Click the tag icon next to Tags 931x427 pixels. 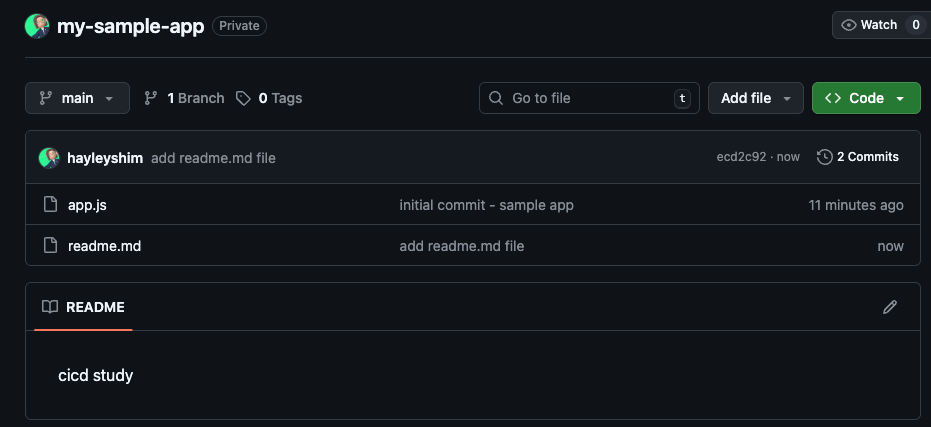[x=243, y=98]
